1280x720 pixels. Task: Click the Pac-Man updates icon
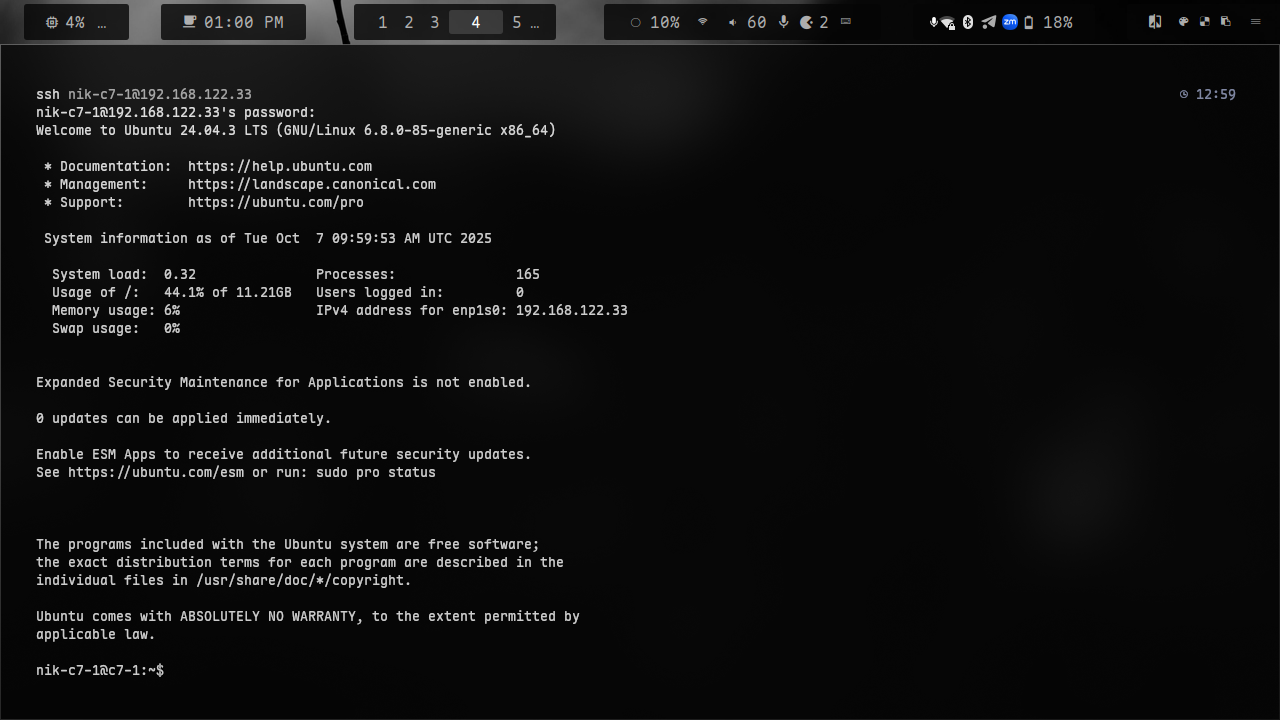(807, 22)
